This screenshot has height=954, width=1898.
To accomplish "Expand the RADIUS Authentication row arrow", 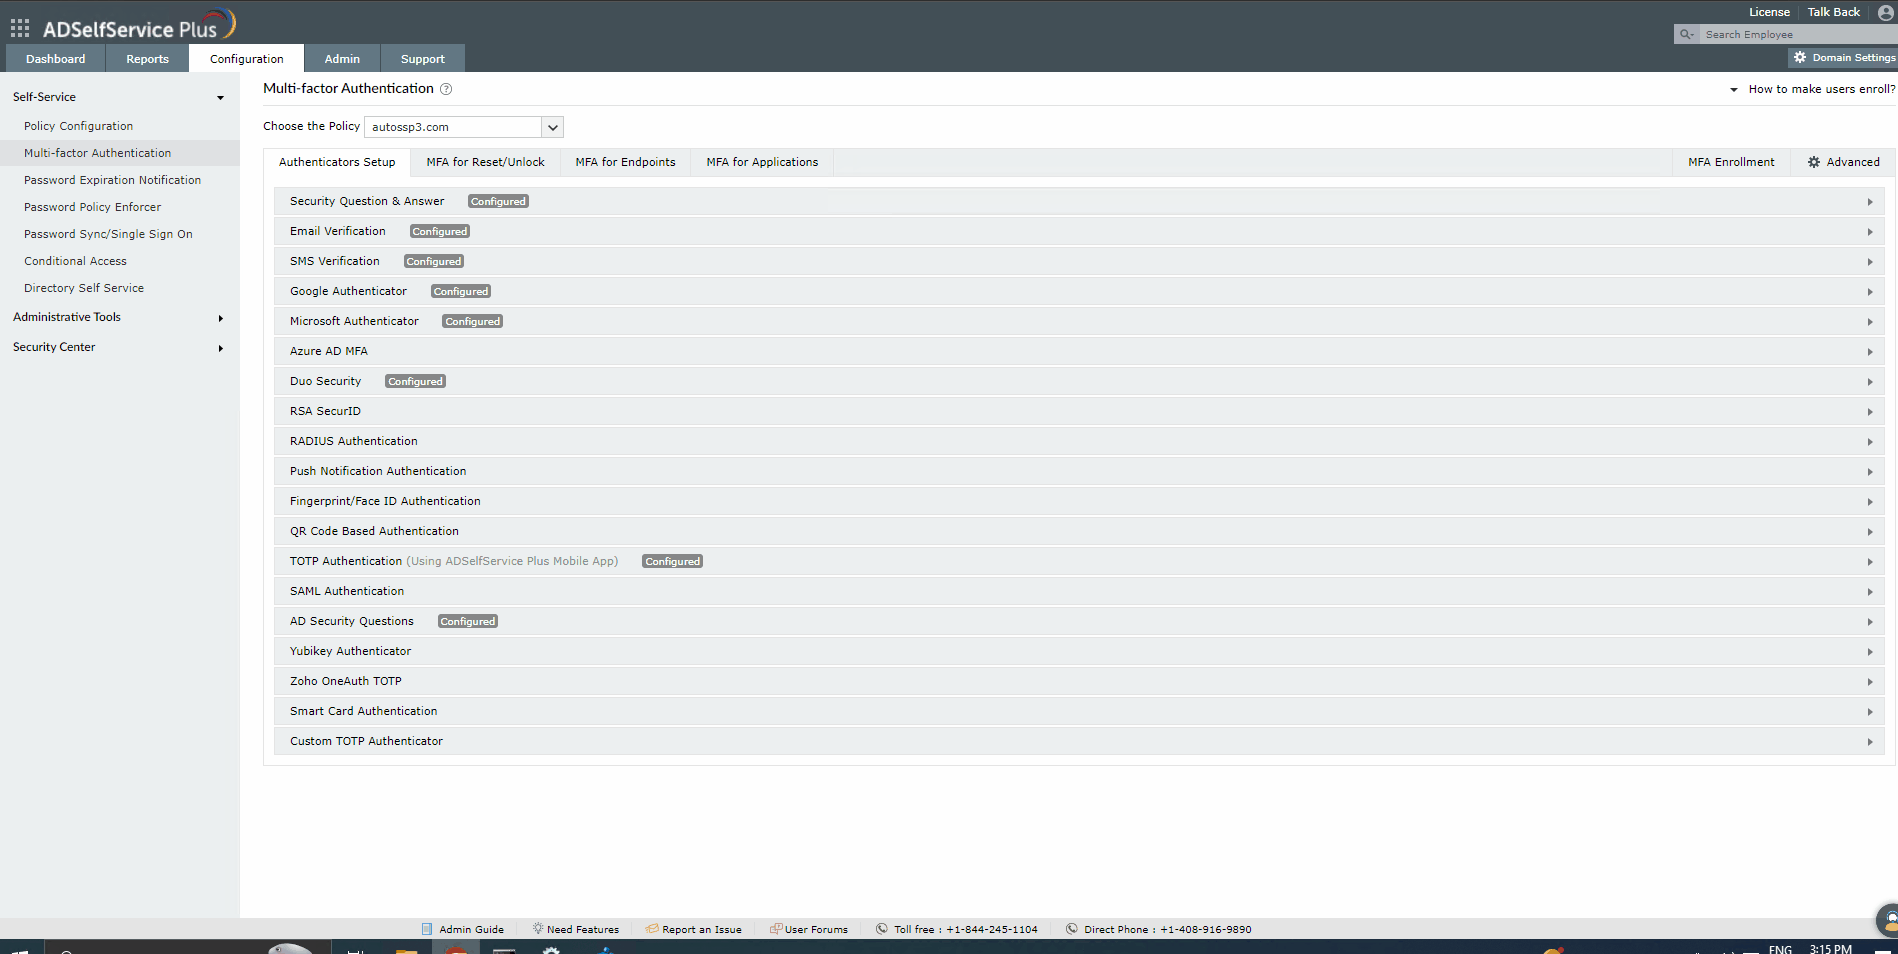I will 1869,442.
